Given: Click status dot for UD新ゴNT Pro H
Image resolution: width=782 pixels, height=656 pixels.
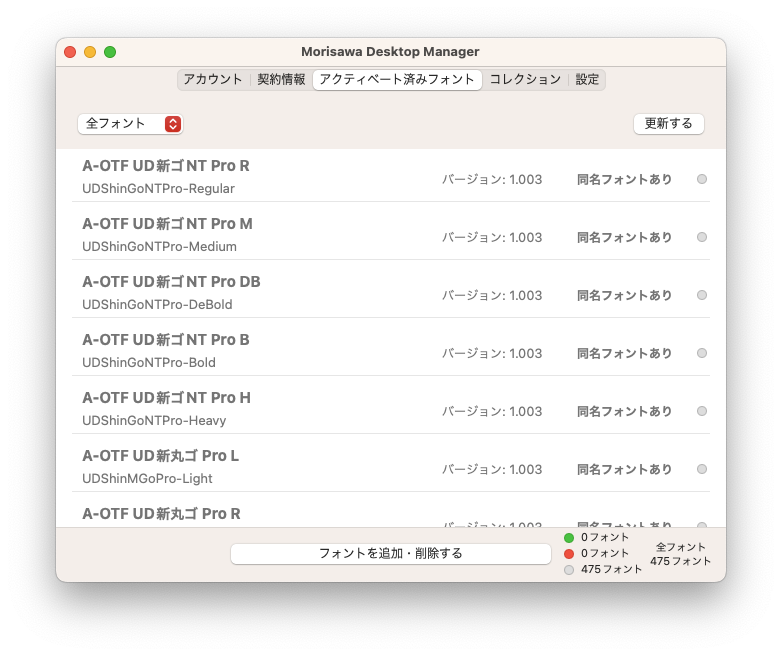Looking at the screenshot, I should click(x=702, y=411).
